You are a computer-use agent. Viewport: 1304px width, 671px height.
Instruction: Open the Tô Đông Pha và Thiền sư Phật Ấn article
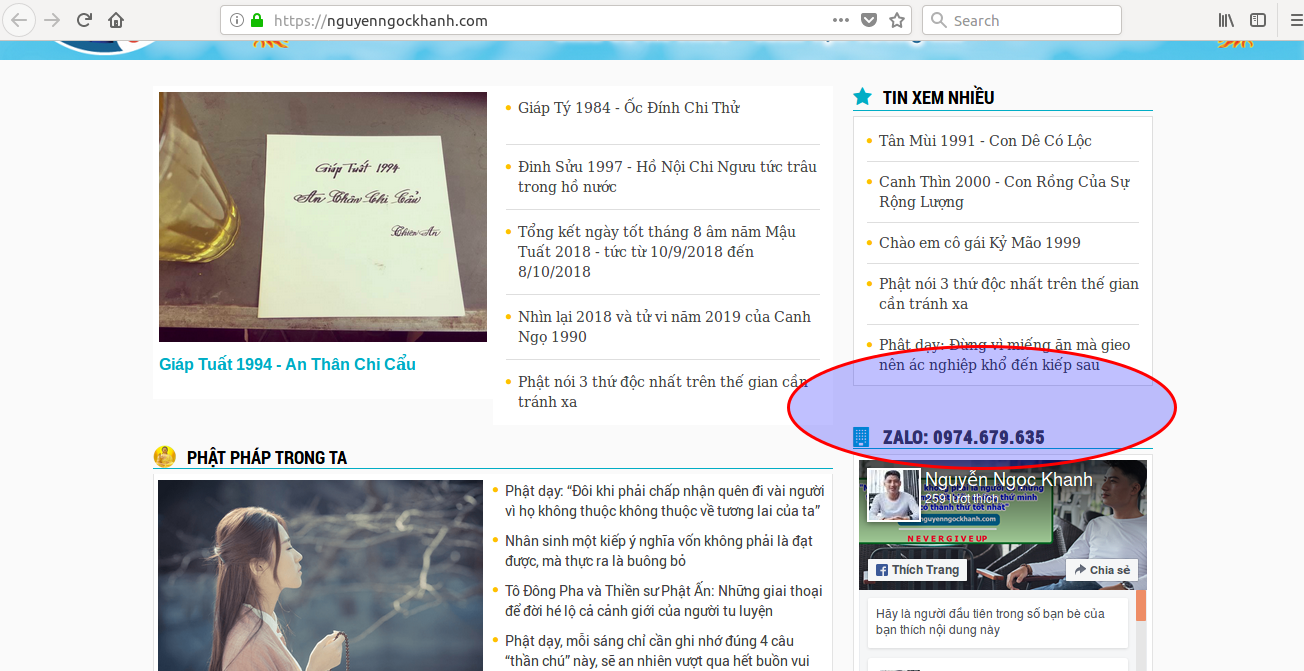coord(664,601)
